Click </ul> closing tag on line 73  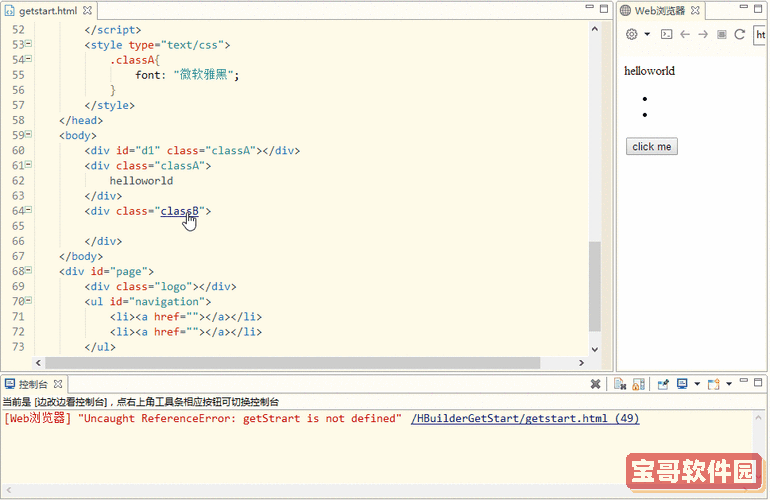(x=100, y=347)
